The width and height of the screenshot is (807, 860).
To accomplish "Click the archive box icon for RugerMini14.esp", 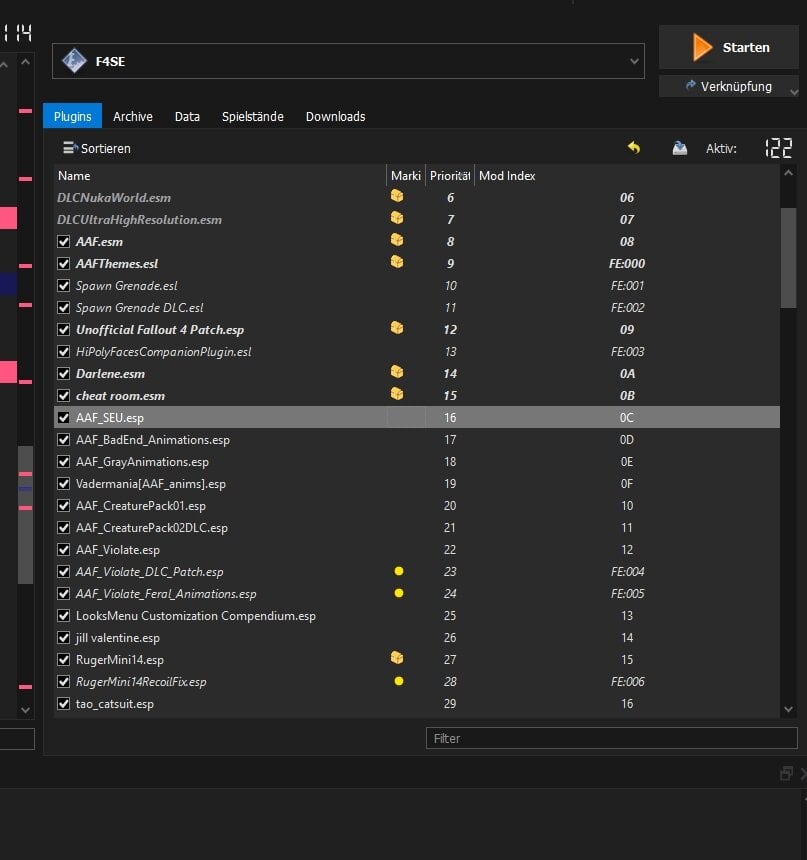I will tap(397, 658).
